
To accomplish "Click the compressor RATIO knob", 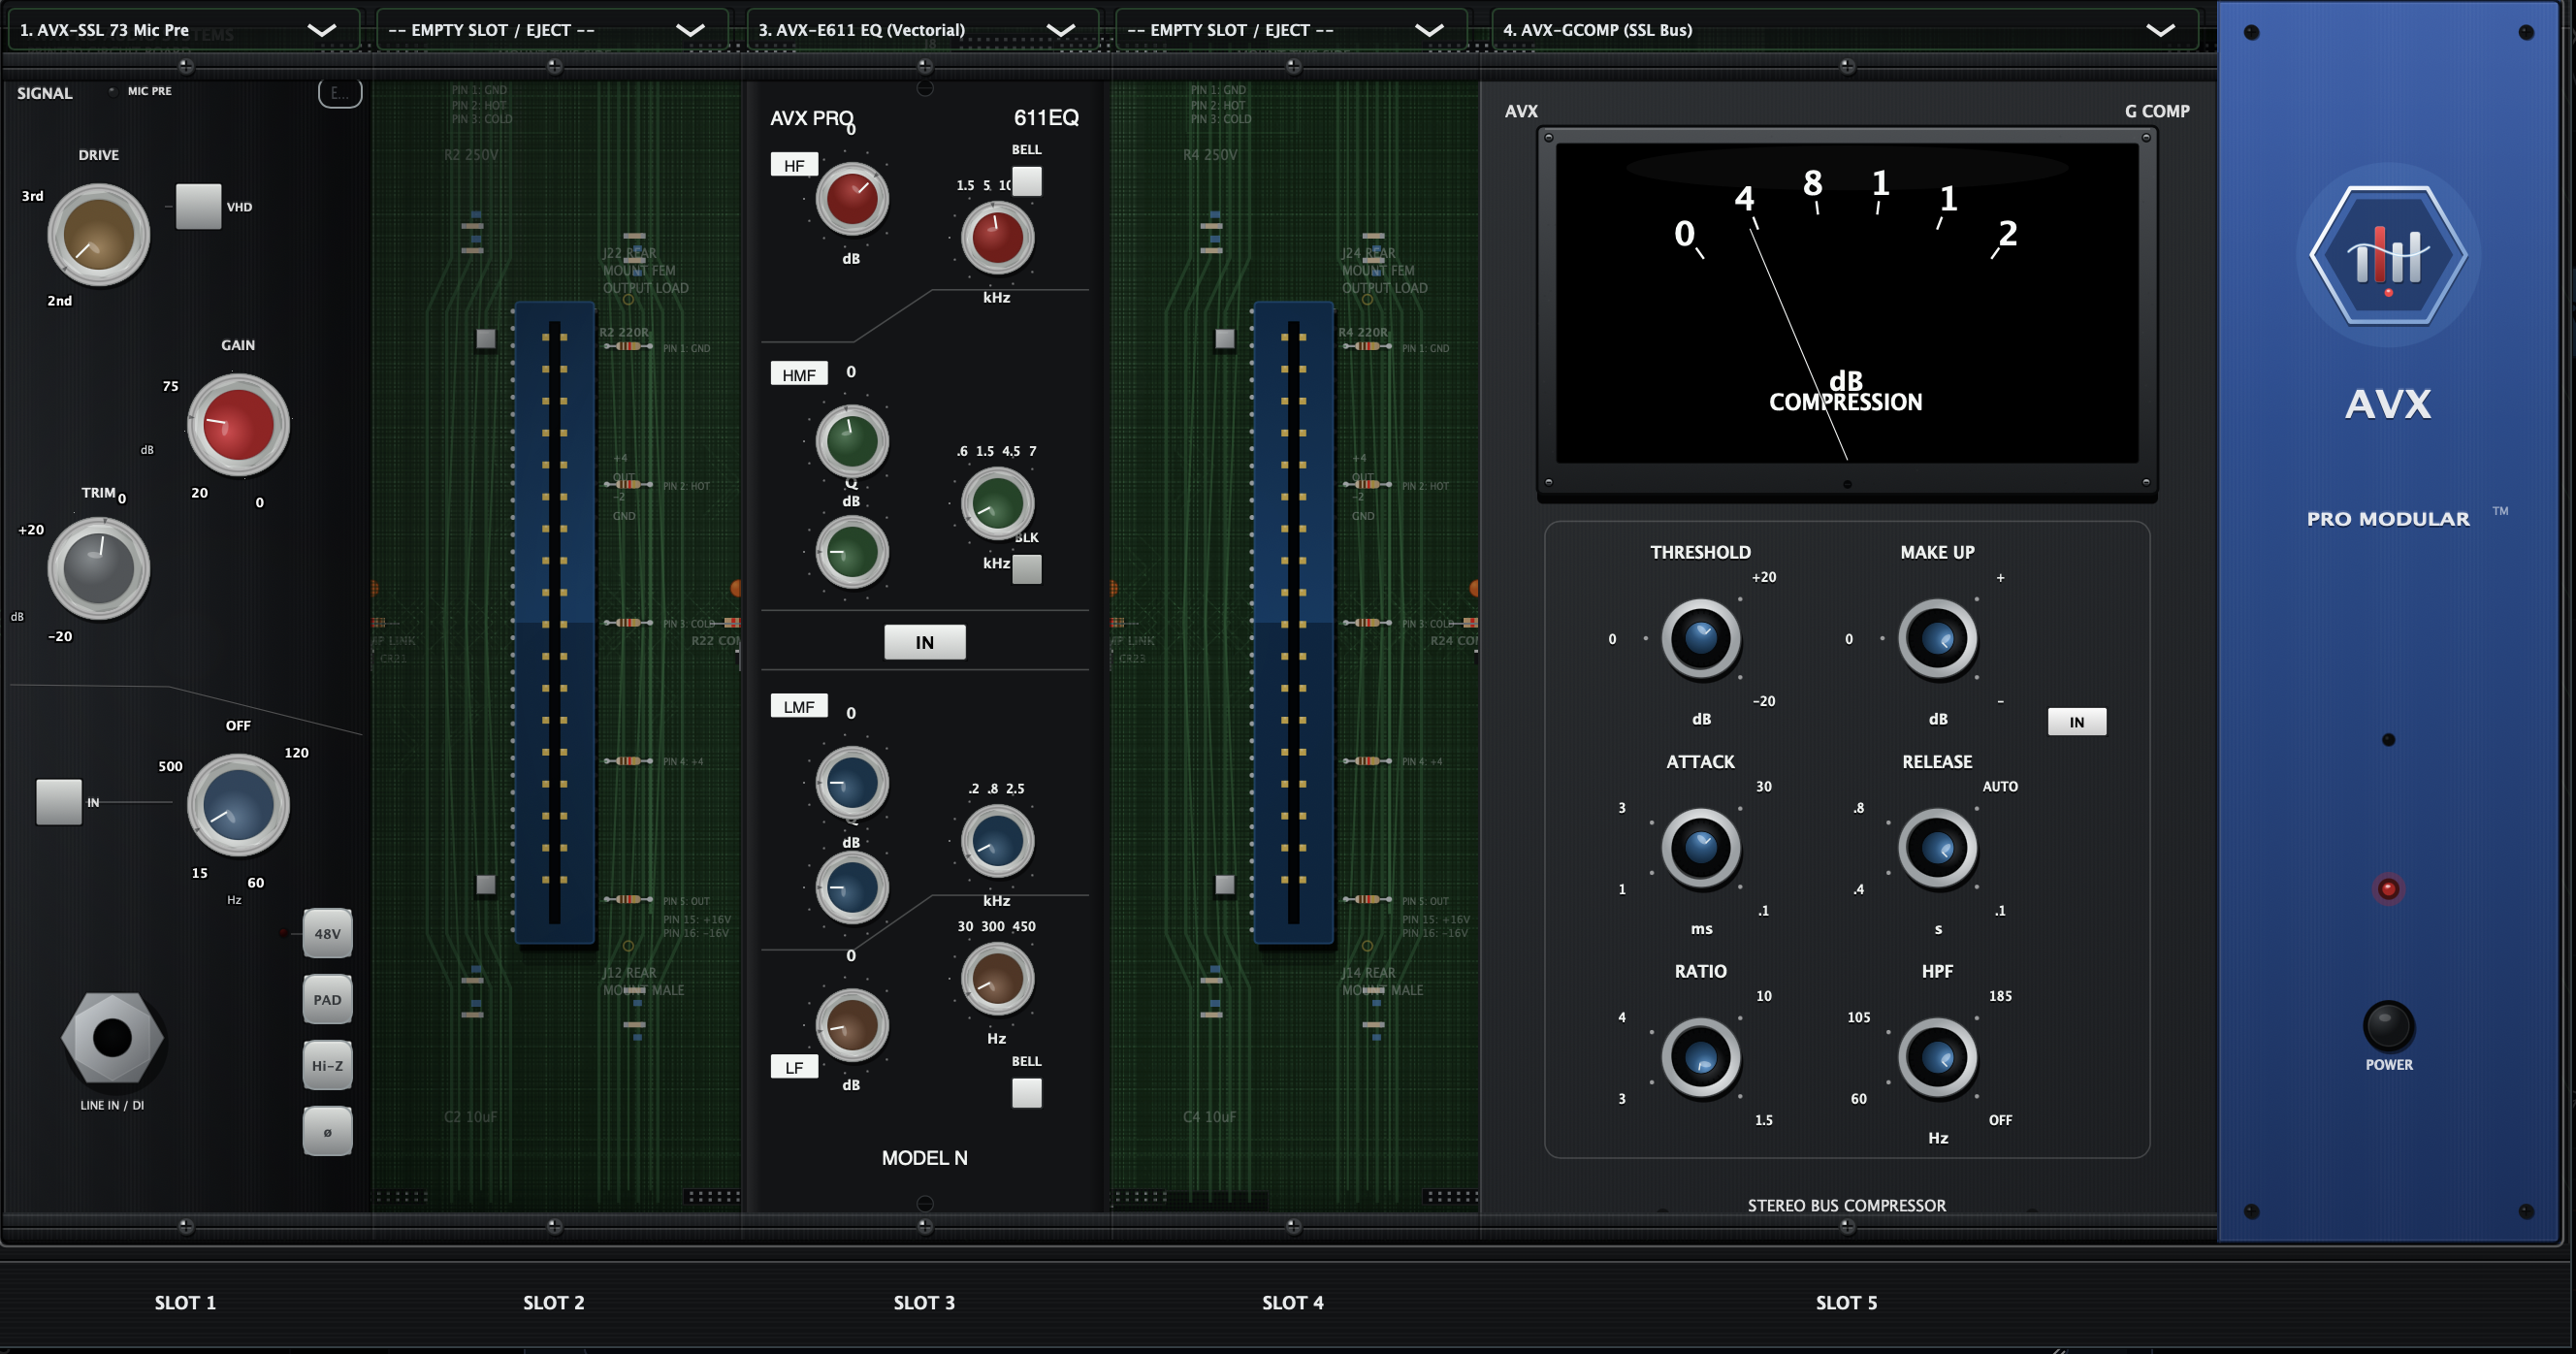I will (x=1701, y=1058).
